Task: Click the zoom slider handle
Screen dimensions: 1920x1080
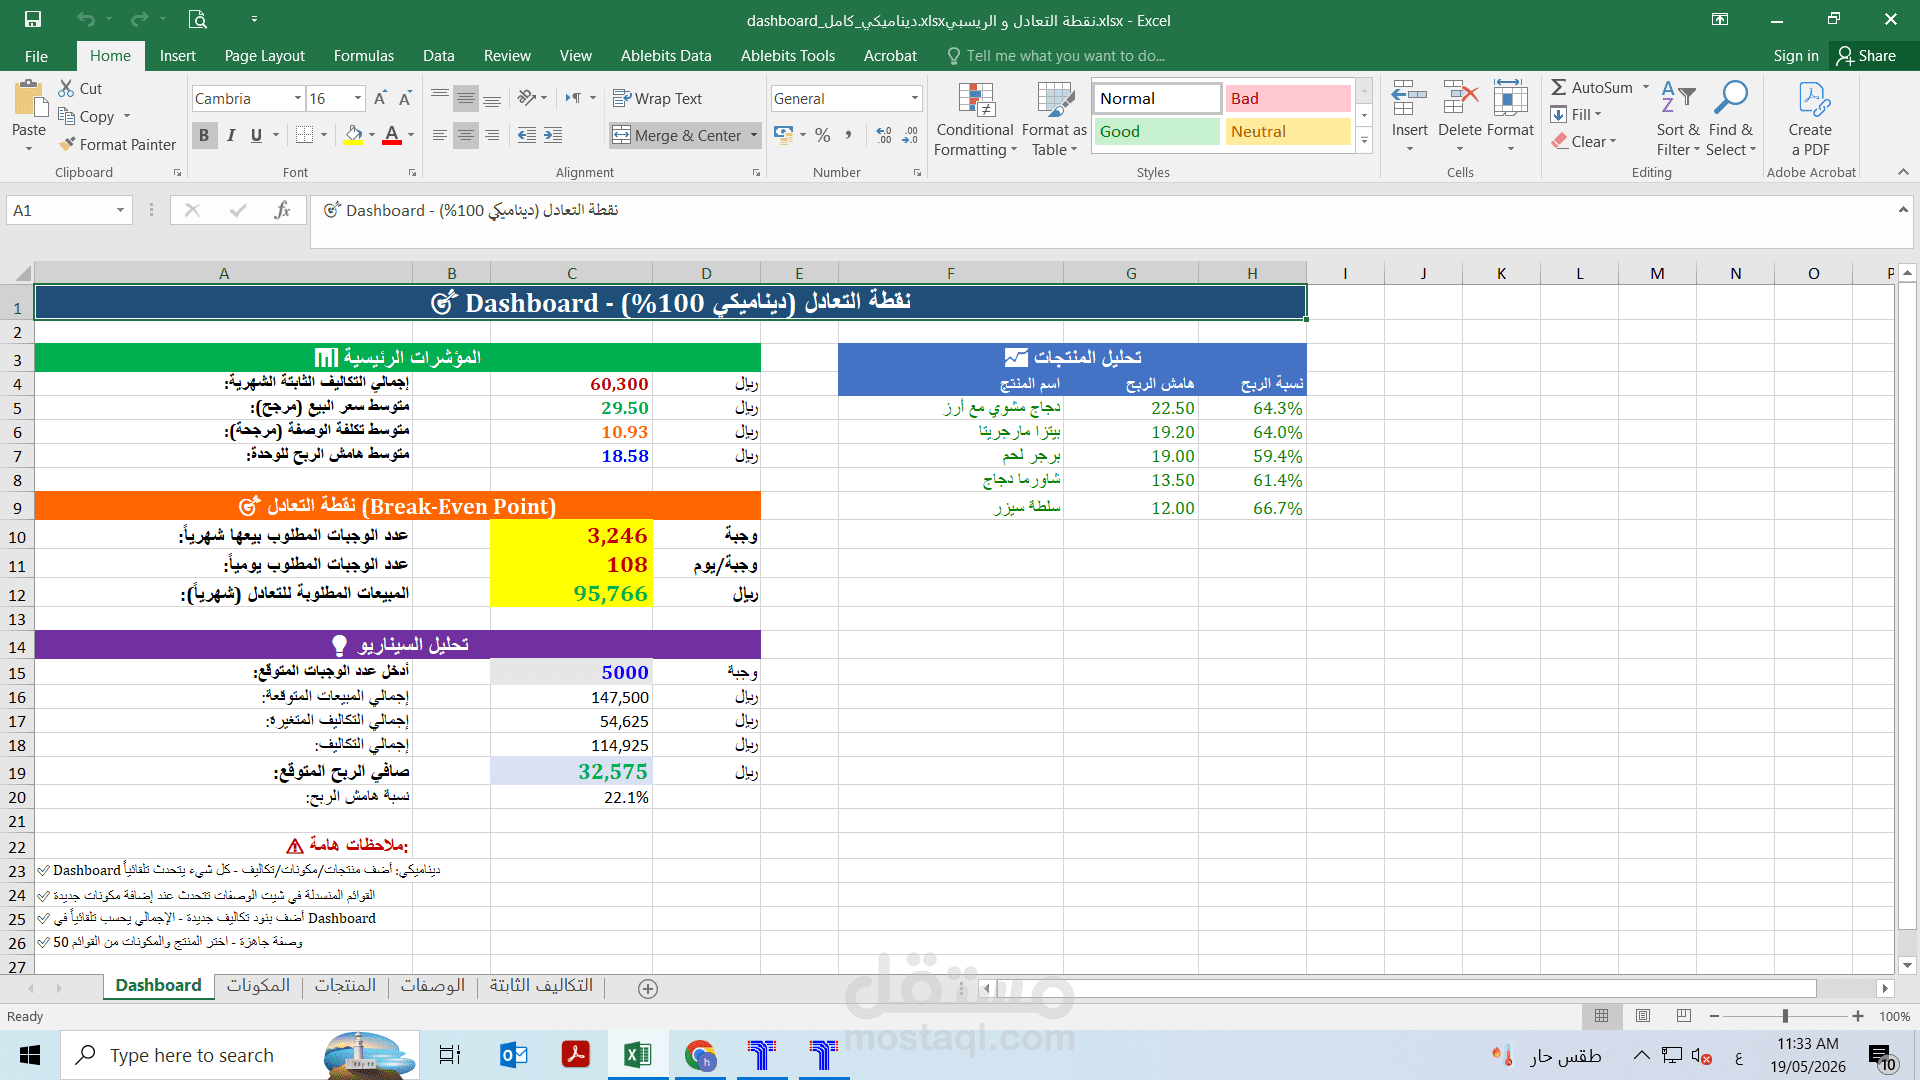Action: pos(1785,1016)
